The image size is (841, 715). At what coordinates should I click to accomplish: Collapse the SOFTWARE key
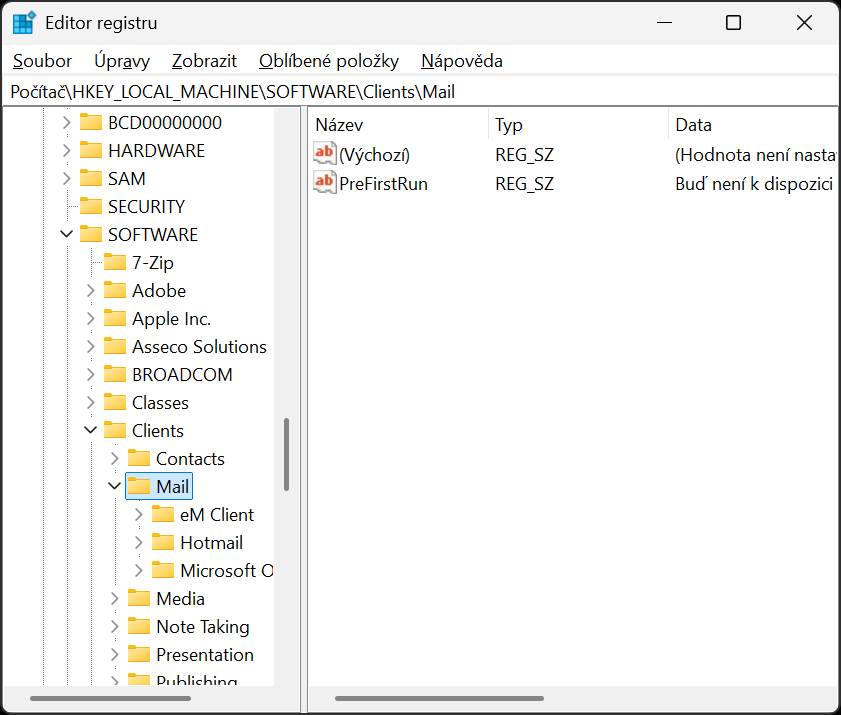click(67, 235)
